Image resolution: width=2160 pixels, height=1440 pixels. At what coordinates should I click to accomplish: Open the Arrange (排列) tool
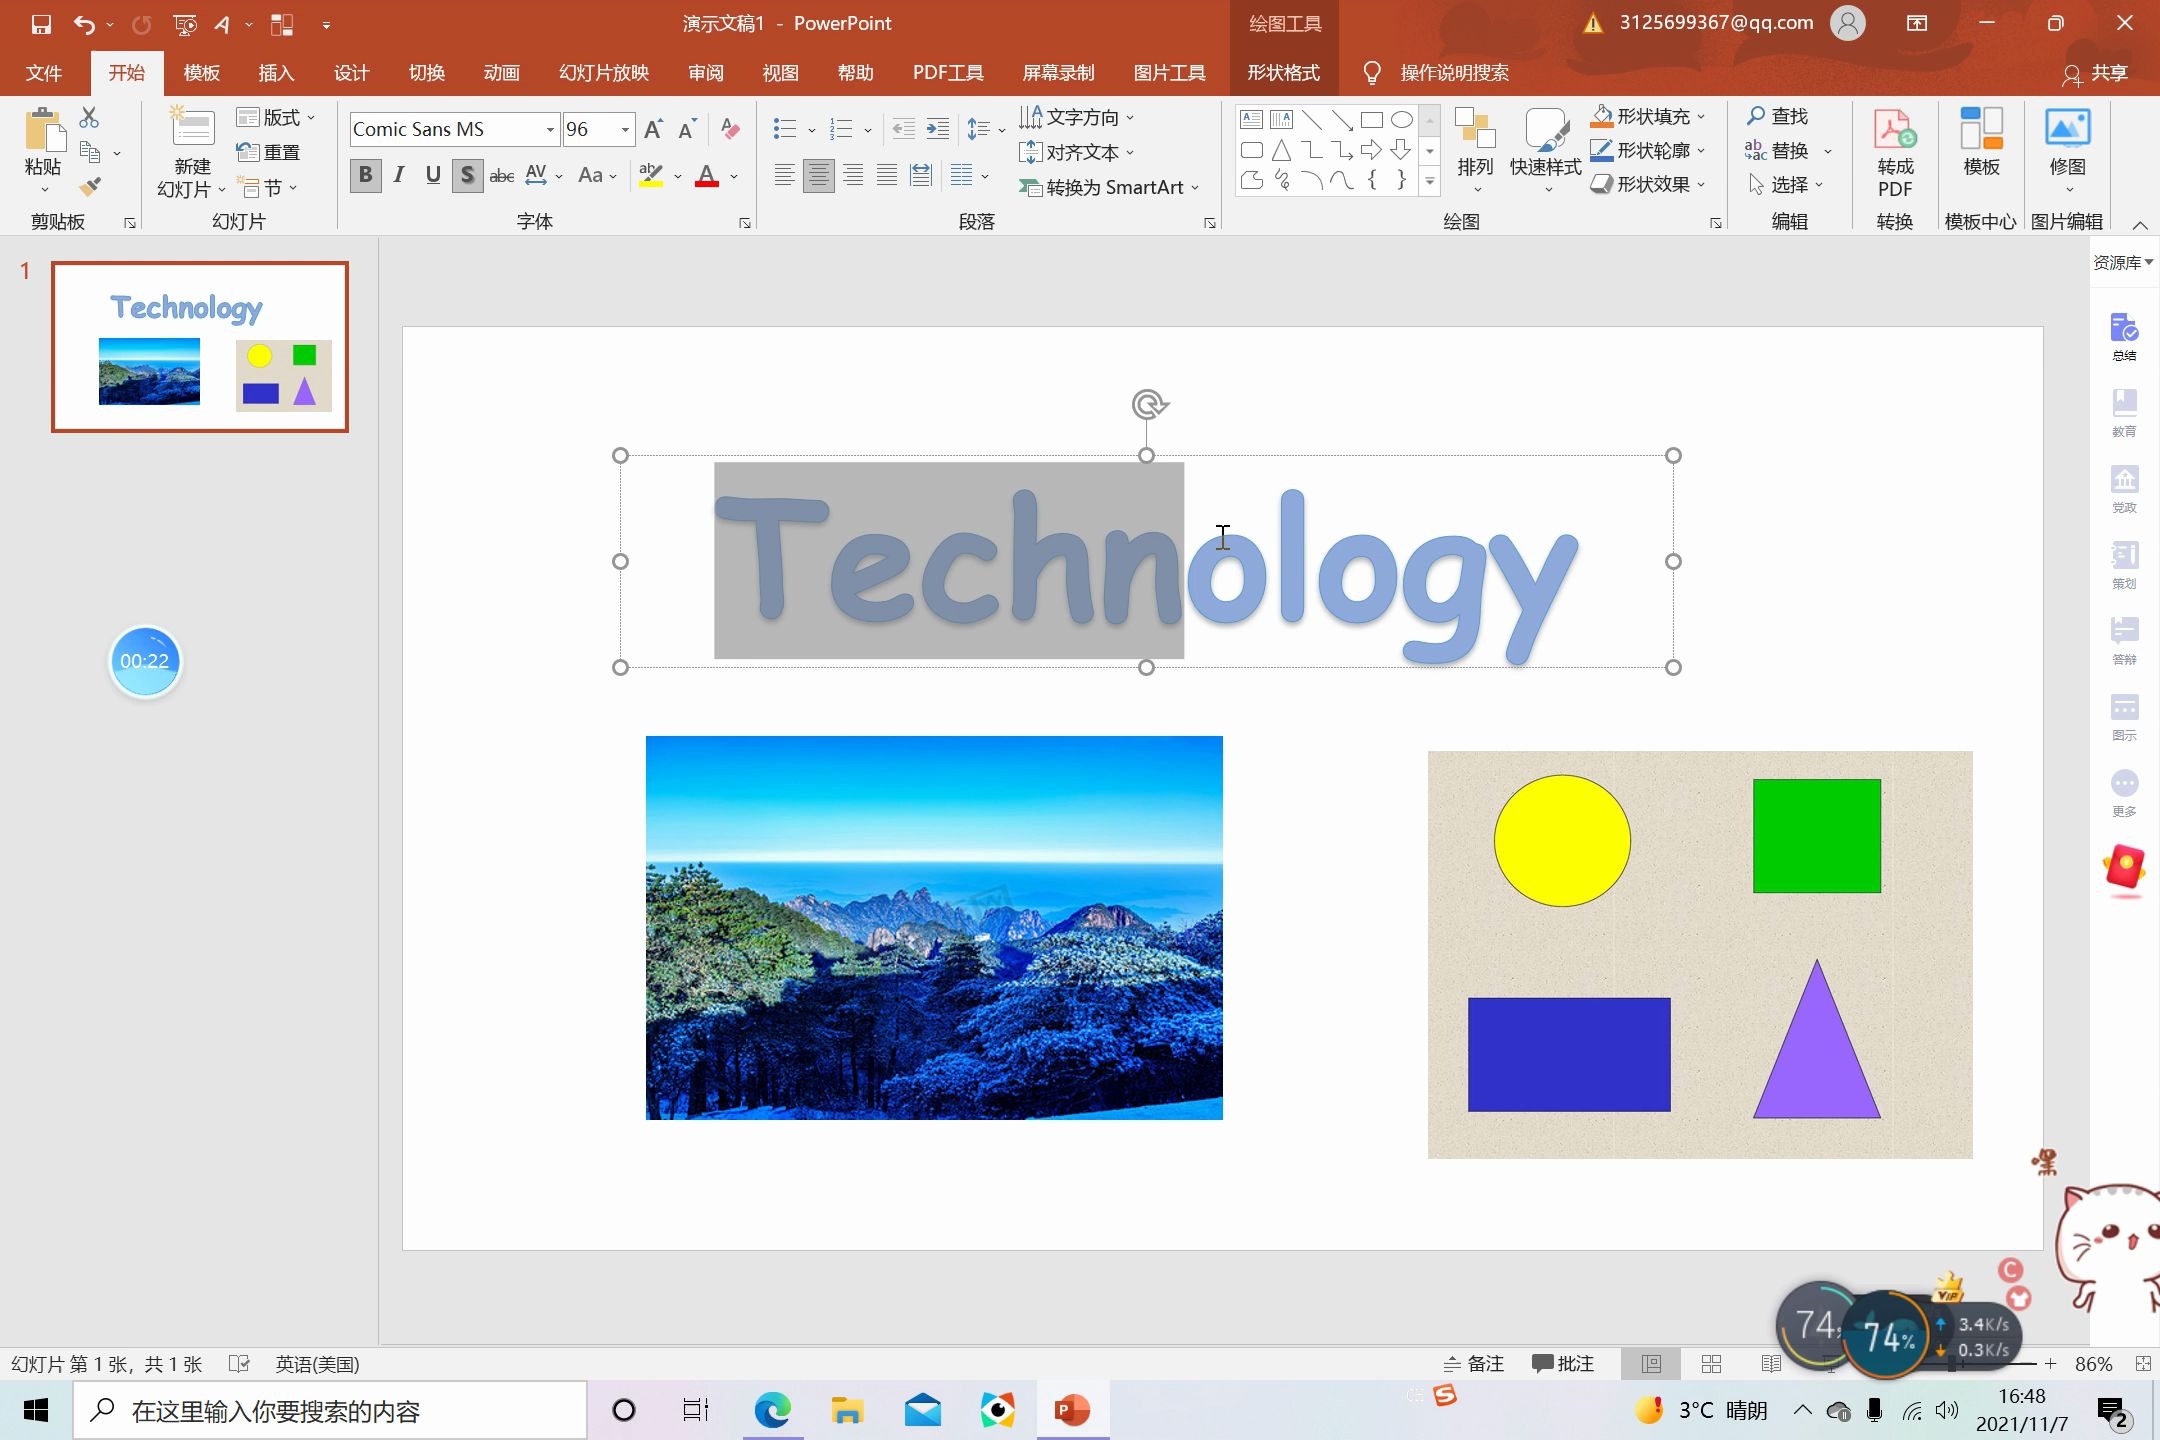pyautogui.click(x=1475, y=150)
